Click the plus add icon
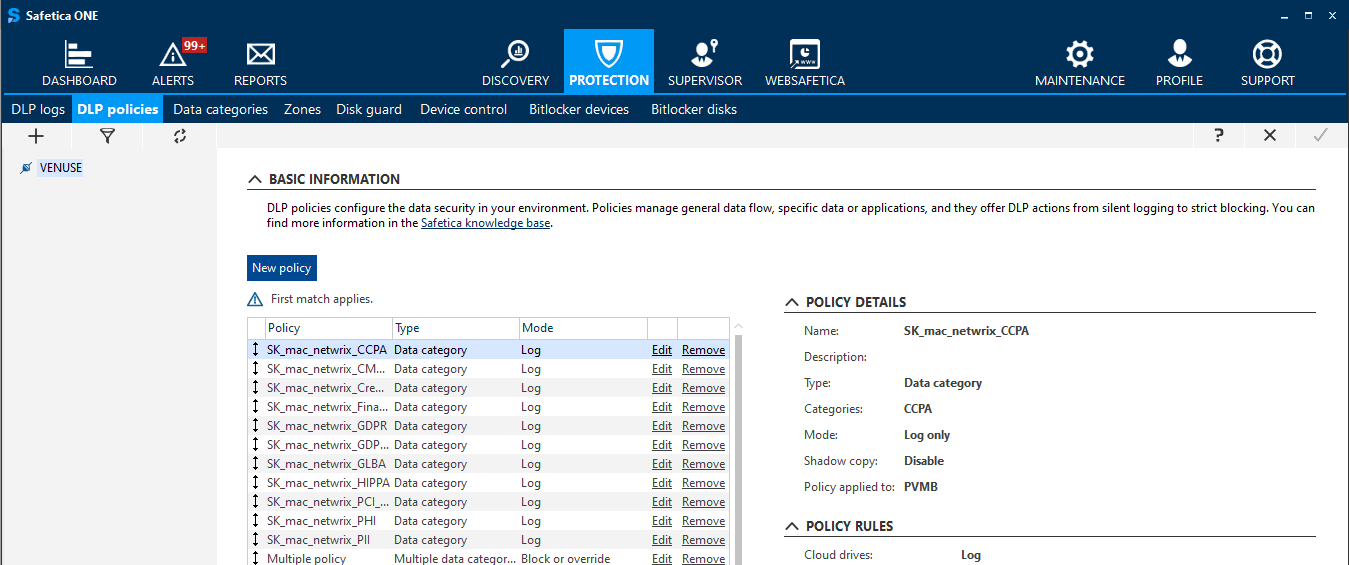This screenshot has height=565, width=1349. [36, 136]
